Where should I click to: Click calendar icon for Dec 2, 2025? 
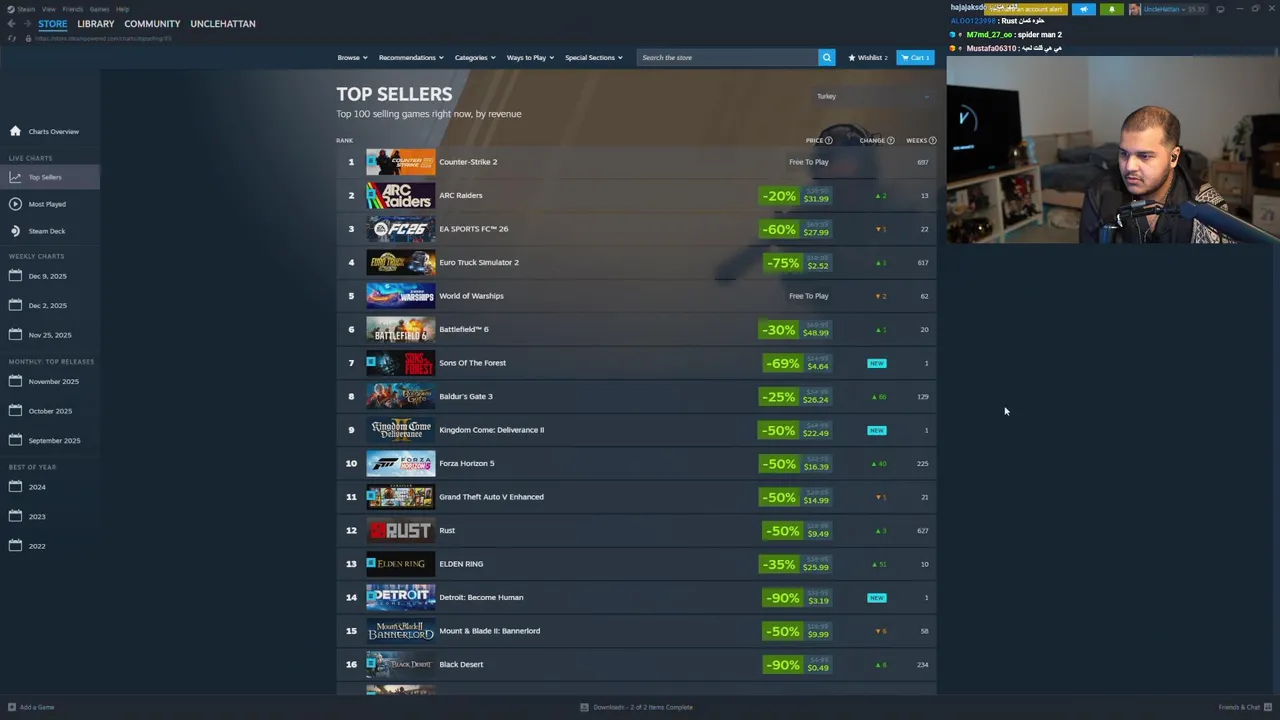tap(15, 305)
